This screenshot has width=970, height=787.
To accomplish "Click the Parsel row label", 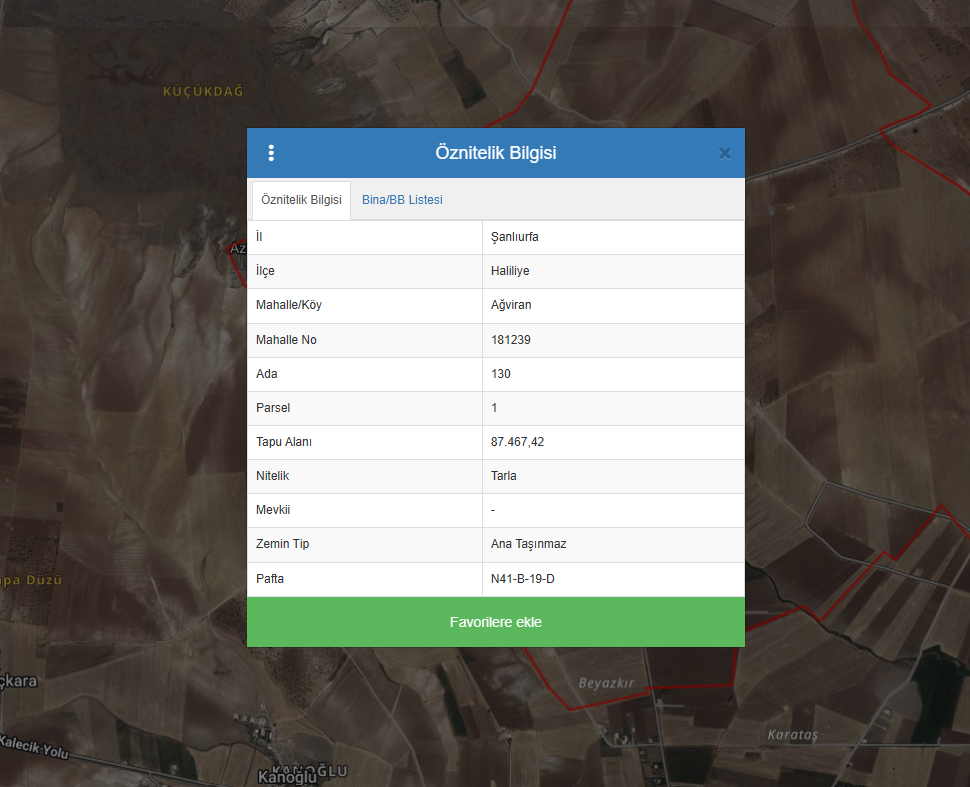I will [x=273, y=408].
